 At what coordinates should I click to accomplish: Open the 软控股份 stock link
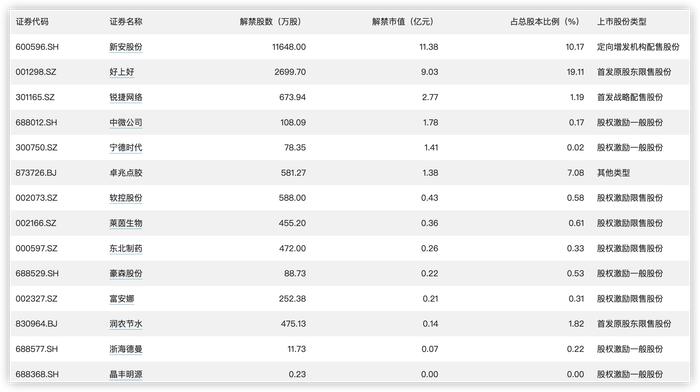[126, 198]
